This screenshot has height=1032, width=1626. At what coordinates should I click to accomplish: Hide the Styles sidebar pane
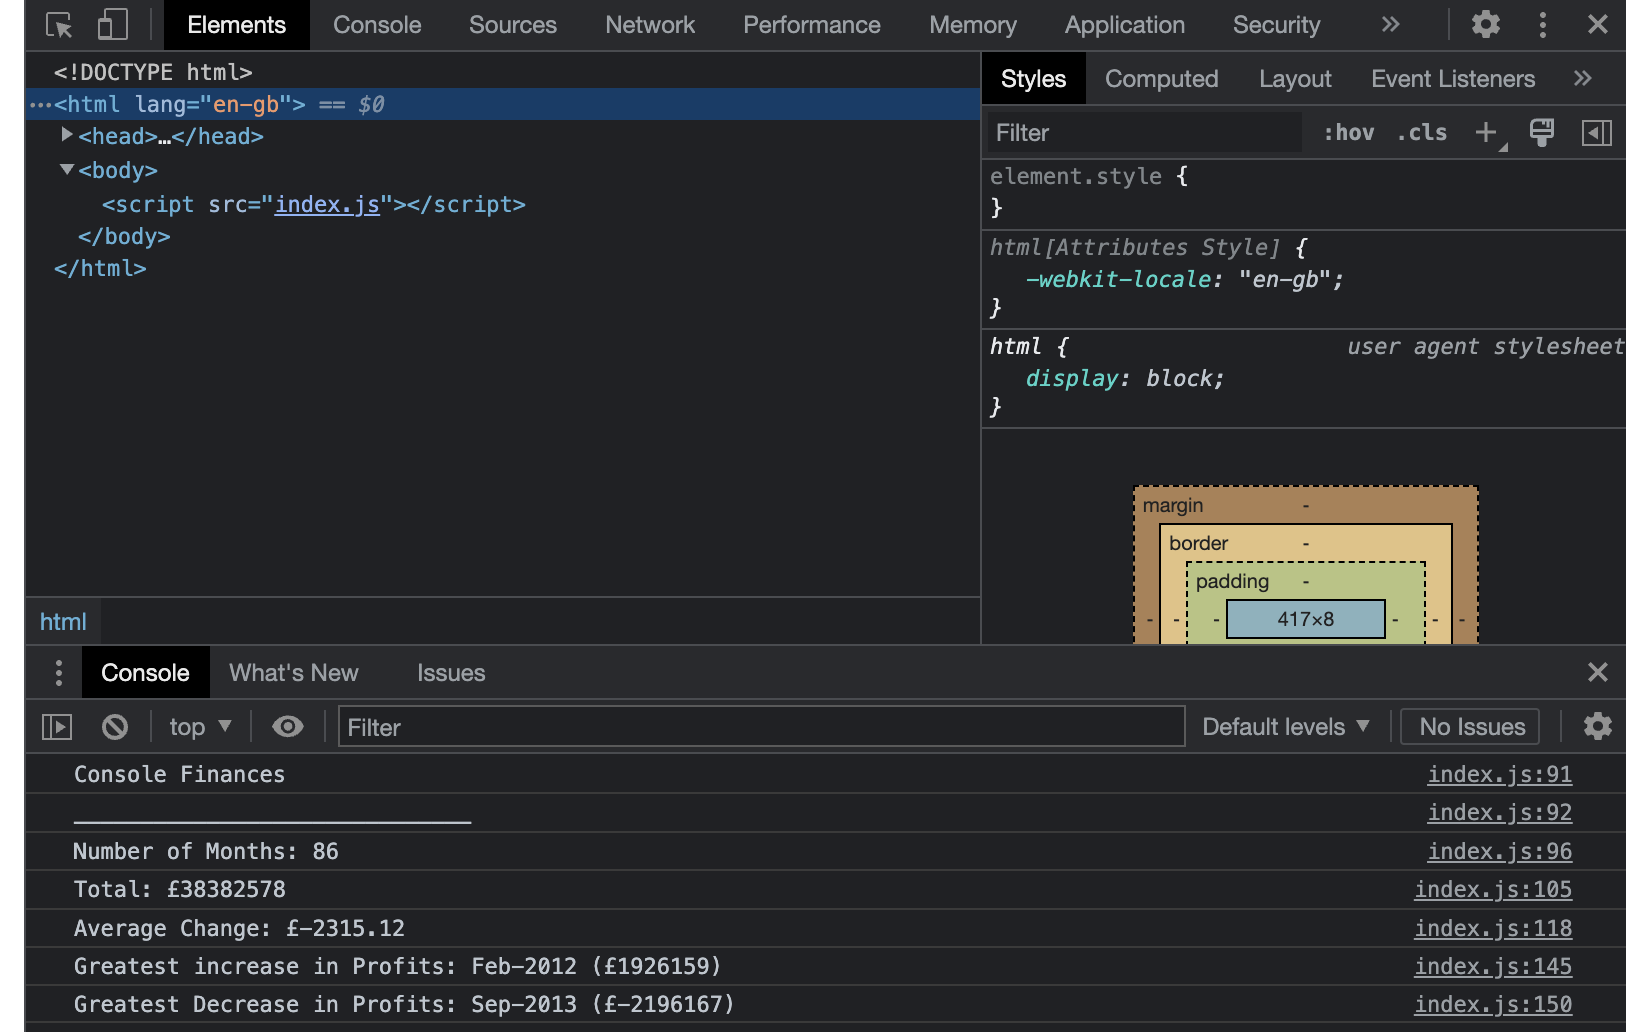click(1597, 132)
